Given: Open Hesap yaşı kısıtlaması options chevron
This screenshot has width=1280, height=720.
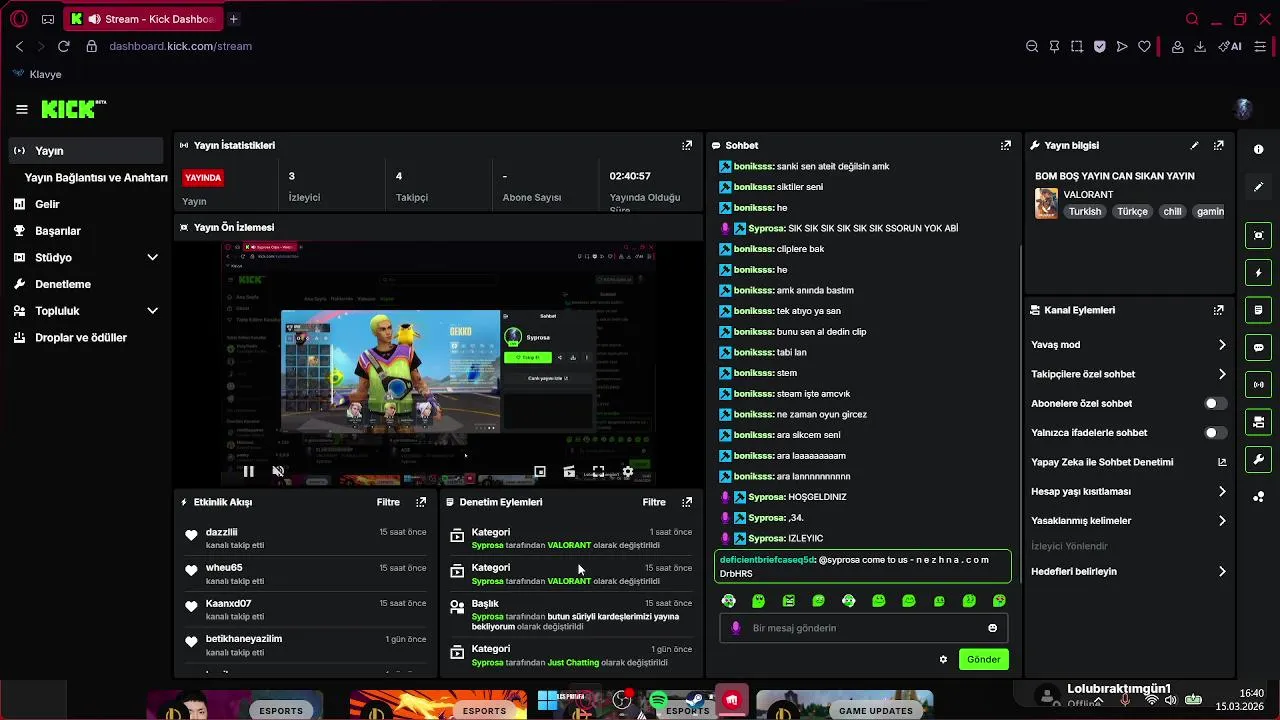Looking at the screenshot, I should 1222,491.
